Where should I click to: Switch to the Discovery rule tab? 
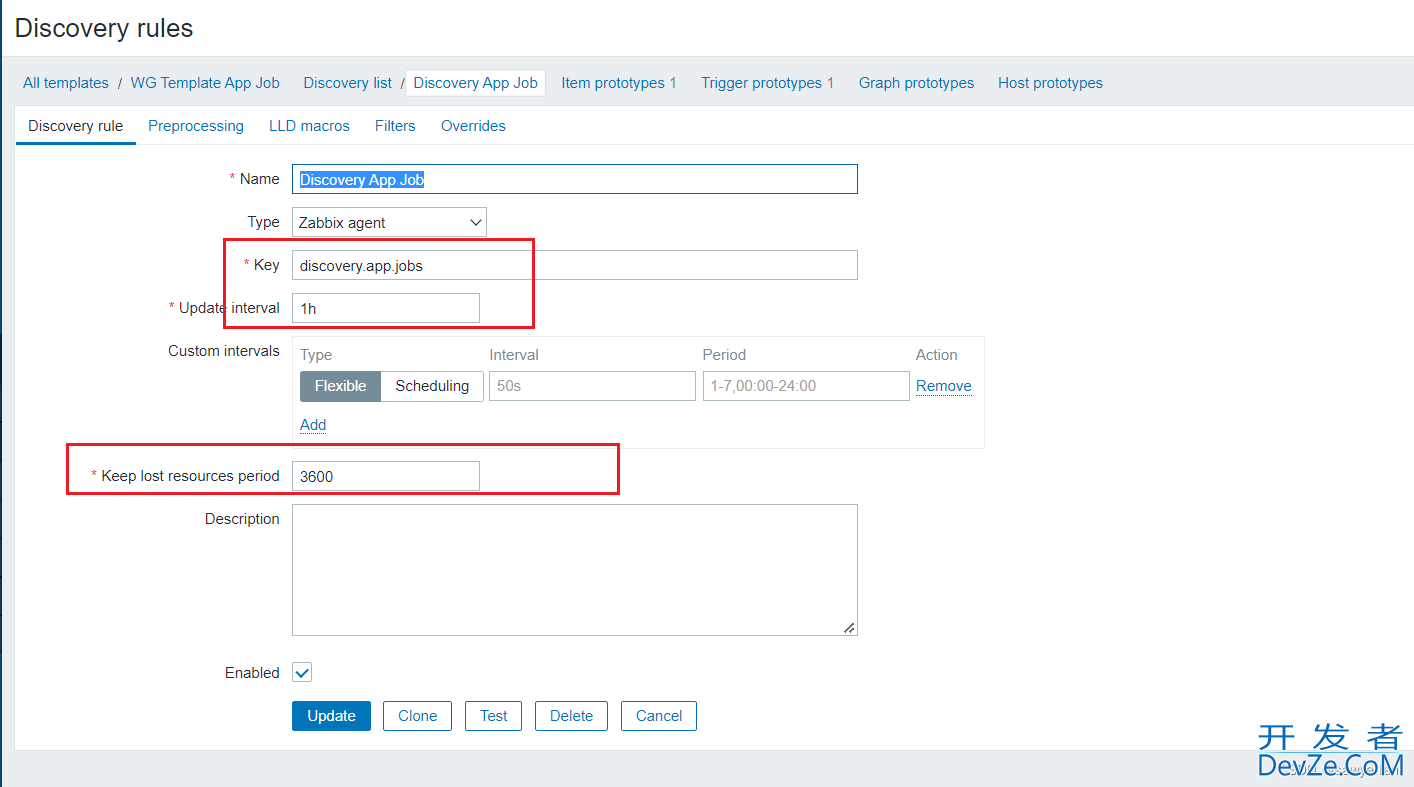pos(76,126)
